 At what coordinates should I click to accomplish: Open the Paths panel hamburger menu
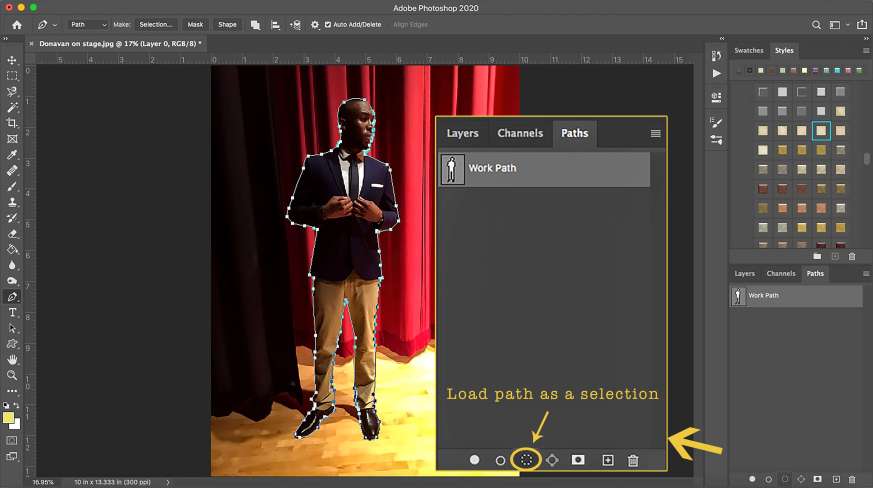[x=656, y=133]
